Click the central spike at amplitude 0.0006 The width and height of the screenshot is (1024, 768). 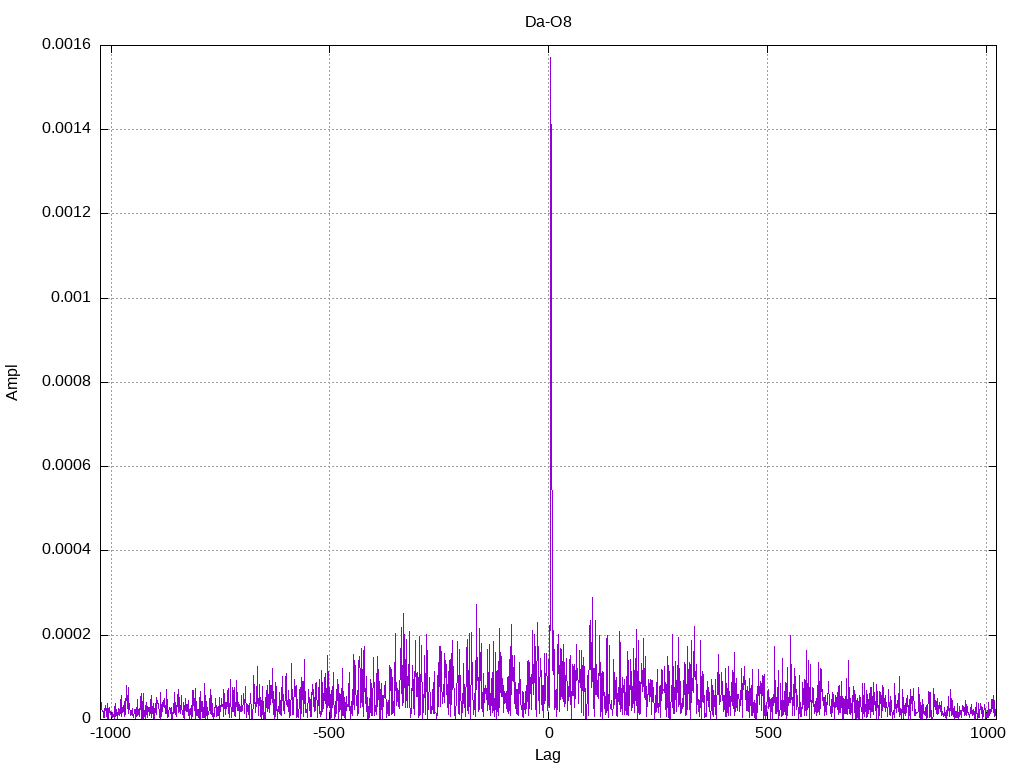[x=550, y=466]
